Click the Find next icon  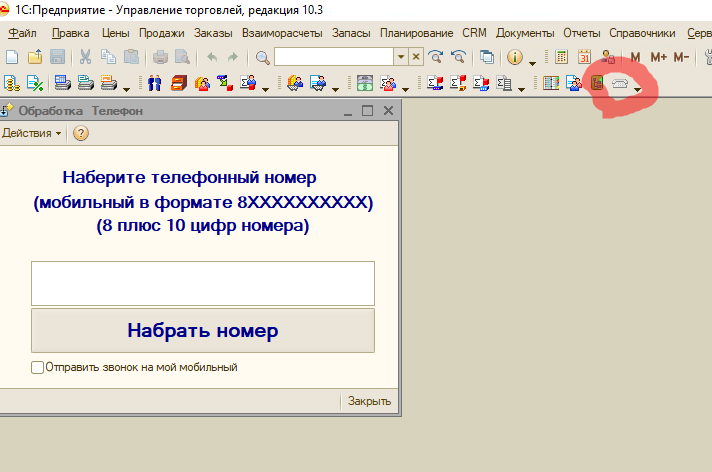click(x=436, y=57)
